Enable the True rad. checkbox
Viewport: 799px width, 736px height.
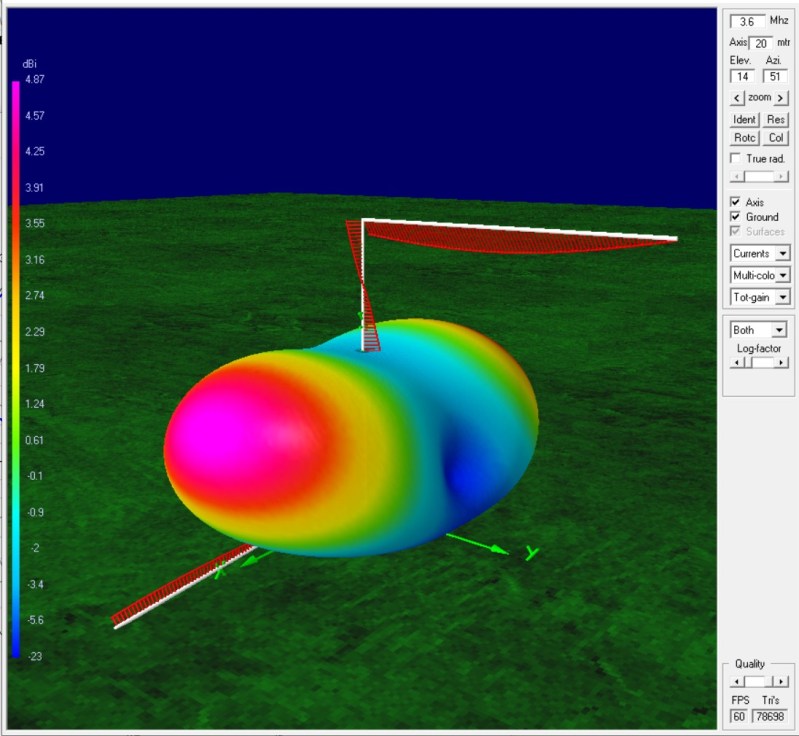pyautogui.click(x=736, y=159)
